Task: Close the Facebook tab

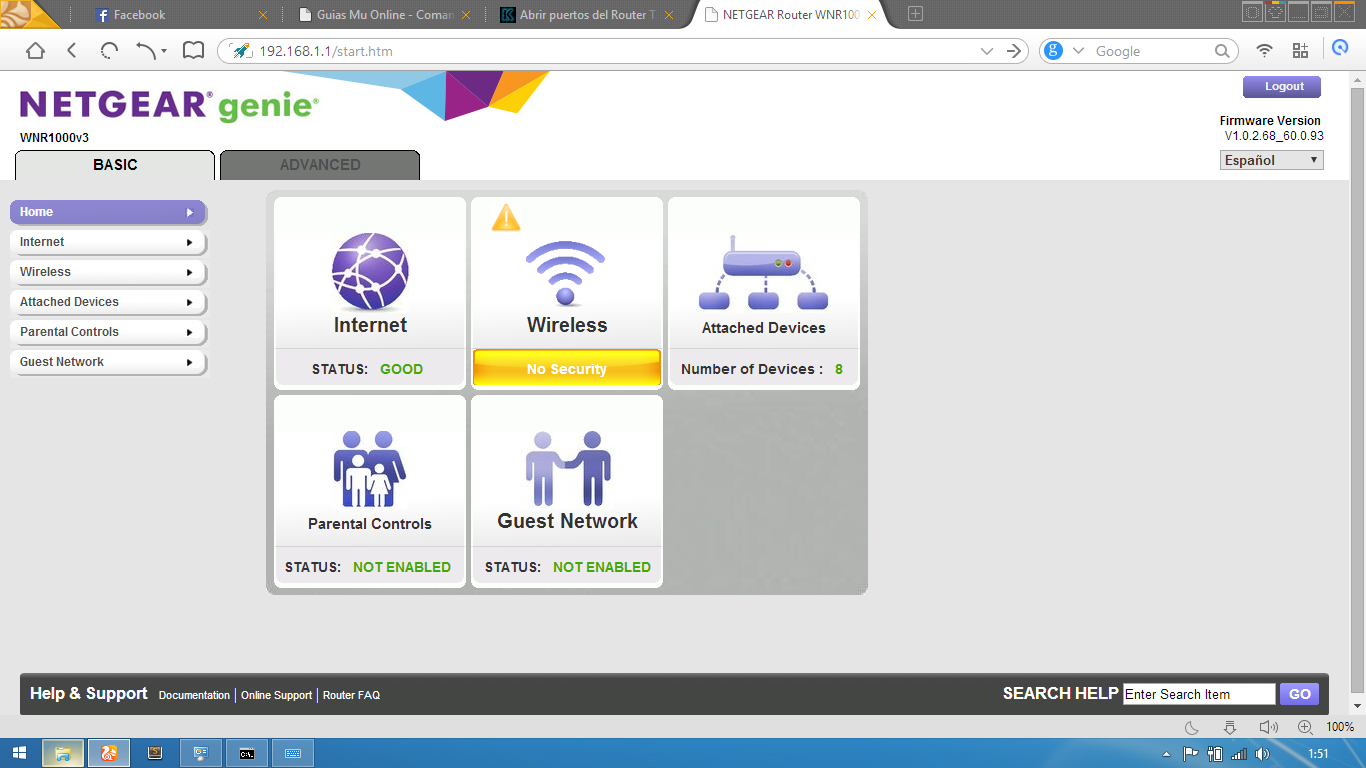Action: click(x=263, y=15)
